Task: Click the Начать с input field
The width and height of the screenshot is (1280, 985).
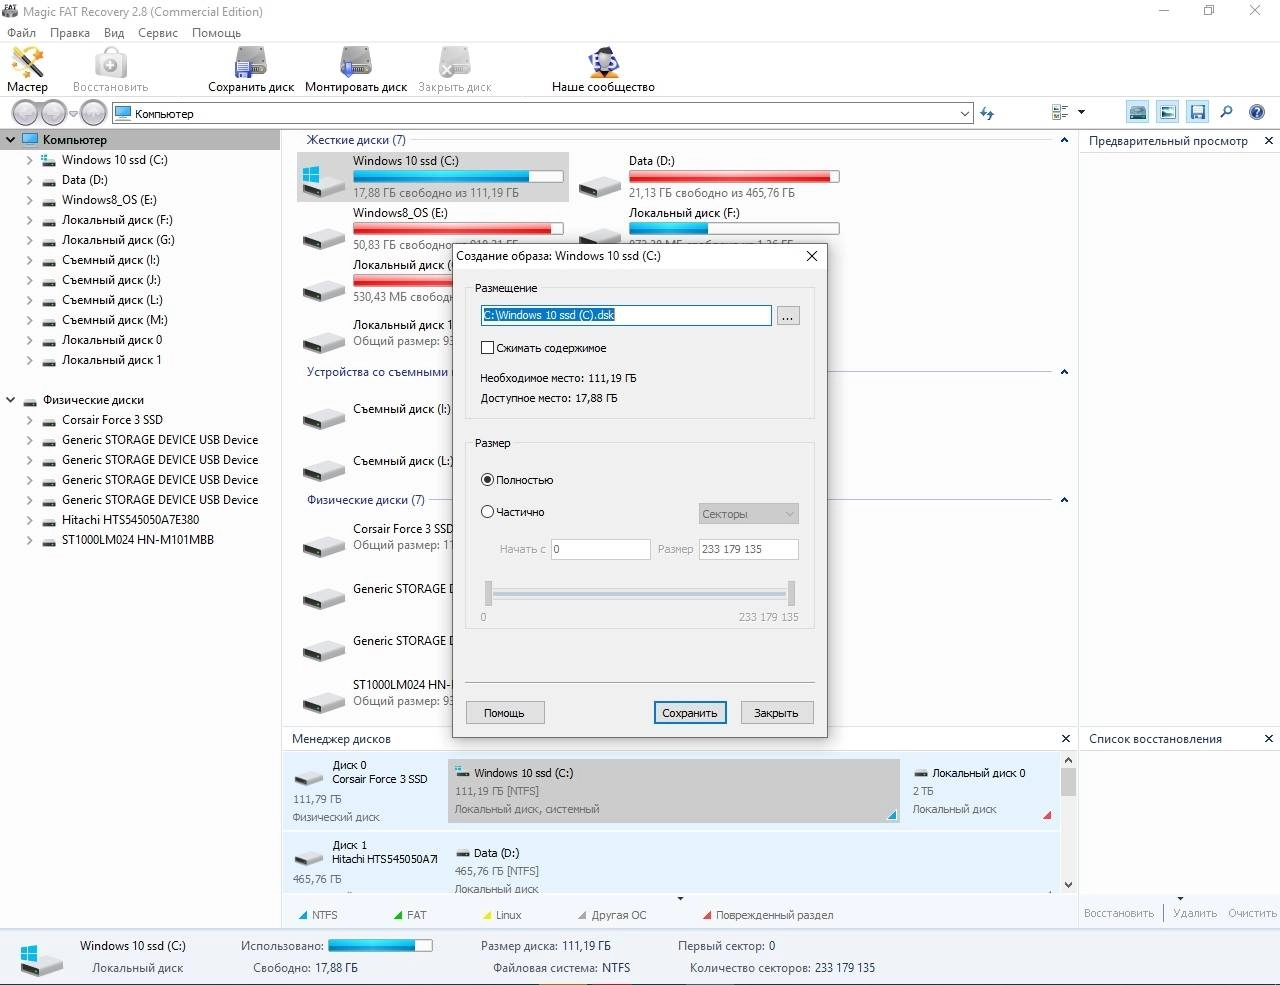Action: (x=600, y=549)
